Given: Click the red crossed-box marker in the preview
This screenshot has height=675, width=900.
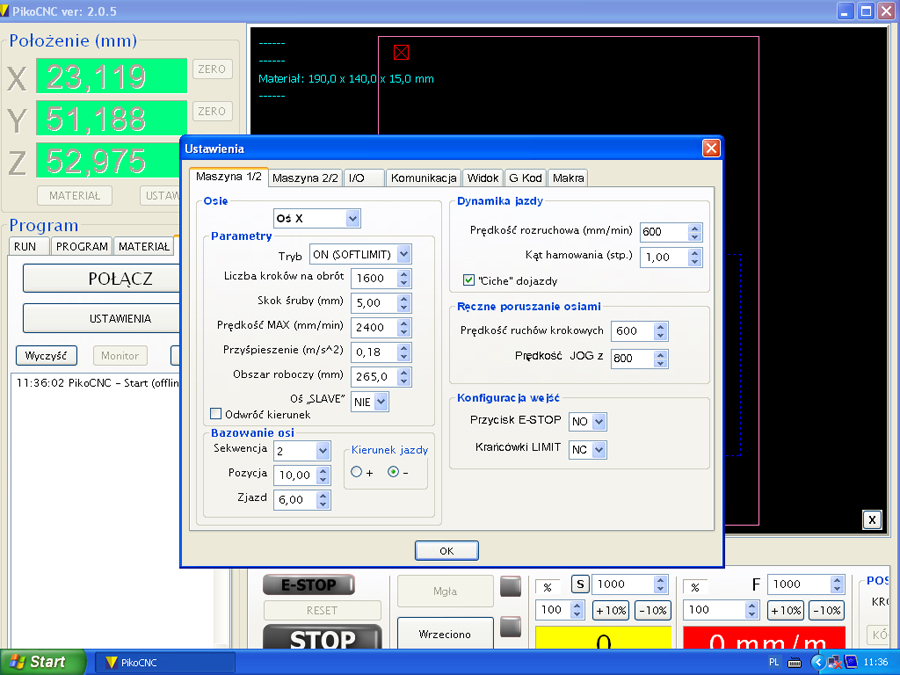Looking at the screenshot, I should (401, 53).
